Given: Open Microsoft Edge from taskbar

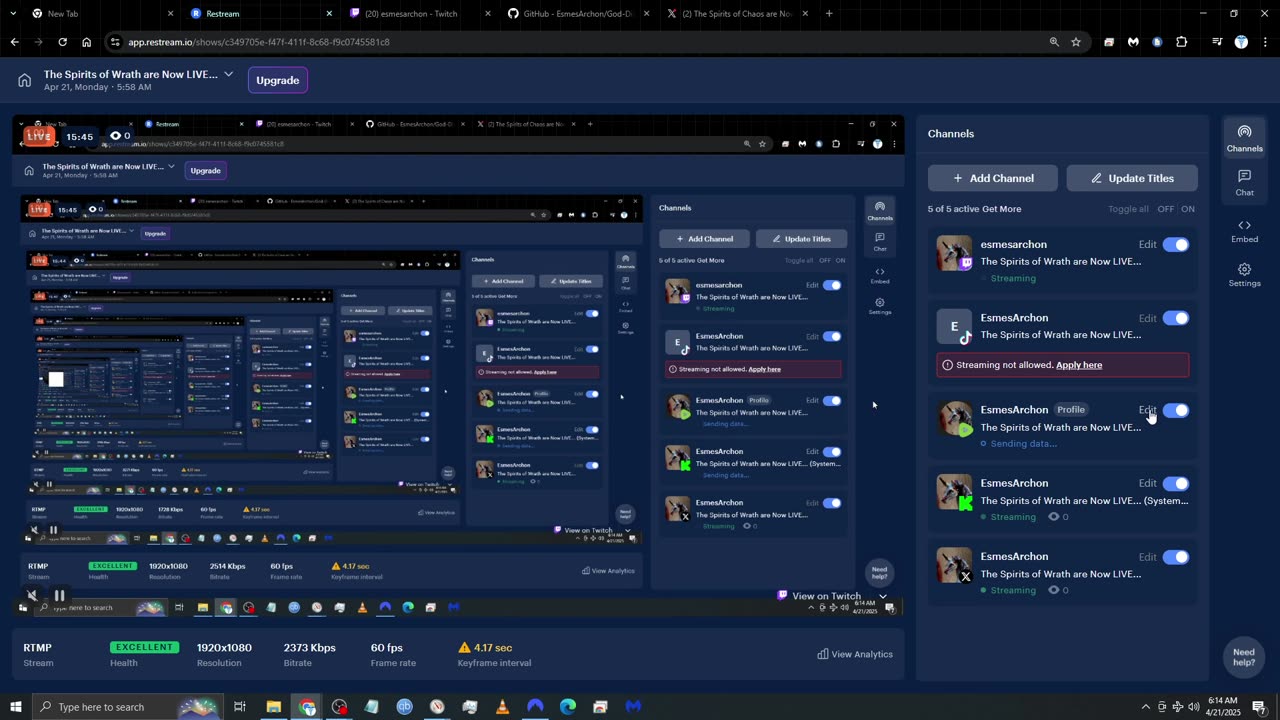Looking at the screenshot, I should (x=568, y=707).
